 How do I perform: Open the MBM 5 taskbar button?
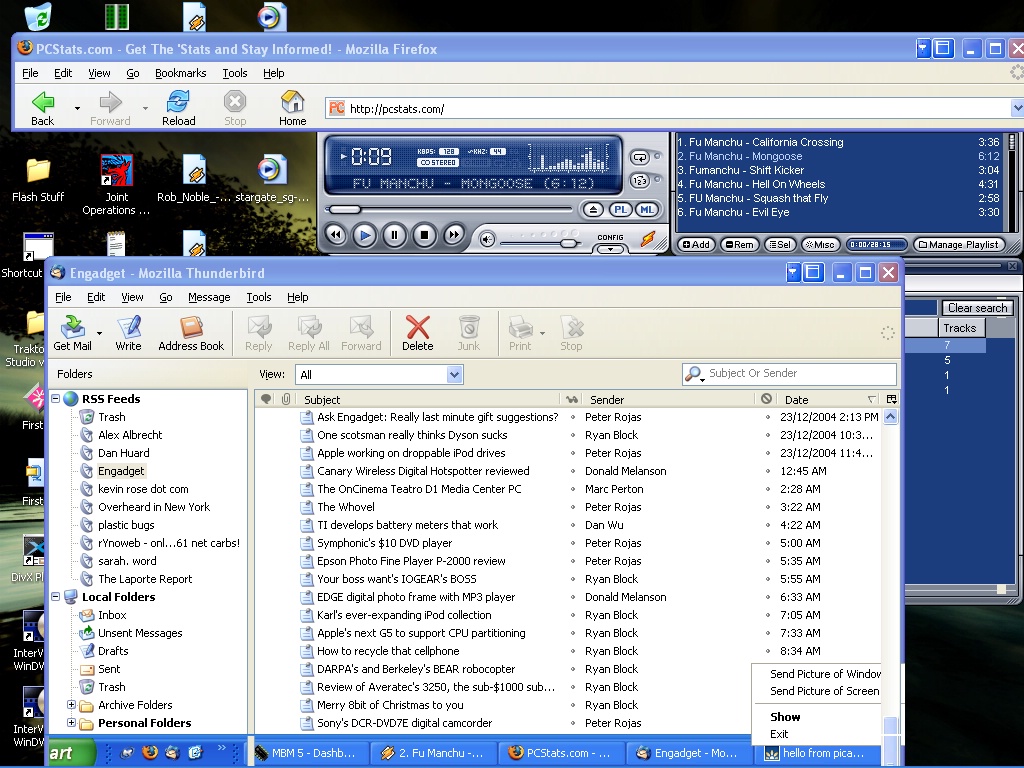pos(306,753)
